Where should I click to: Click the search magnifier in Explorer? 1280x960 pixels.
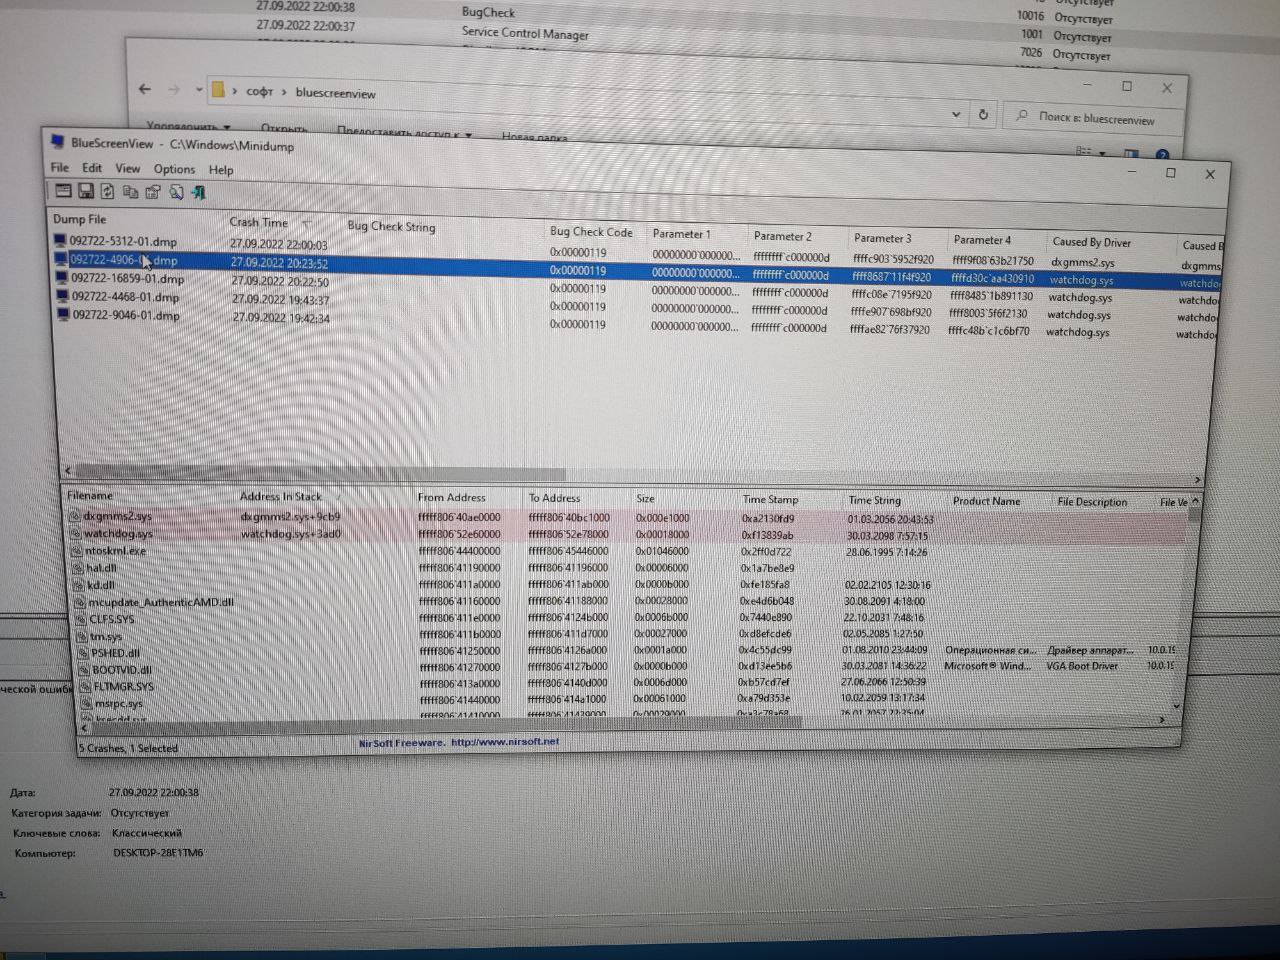[1021, 116]
